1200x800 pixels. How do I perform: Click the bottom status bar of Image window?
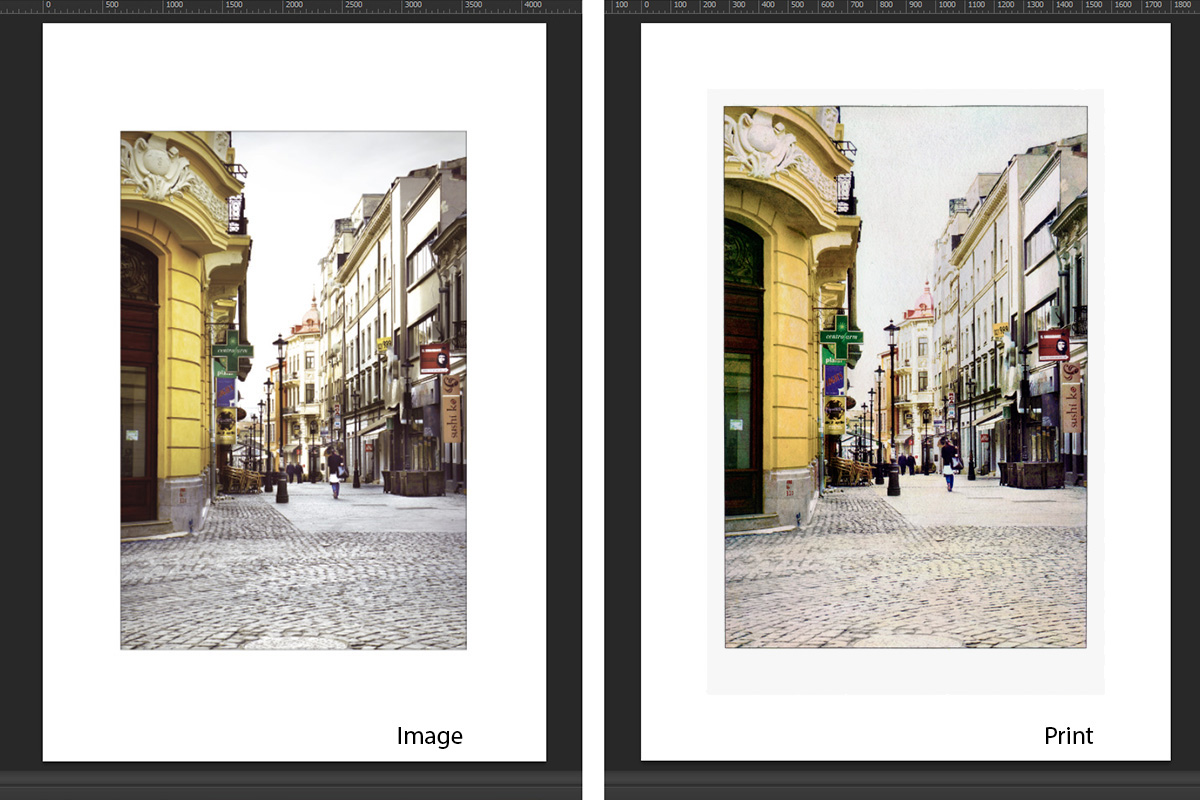pyautogui.click(x=290, y=780)
